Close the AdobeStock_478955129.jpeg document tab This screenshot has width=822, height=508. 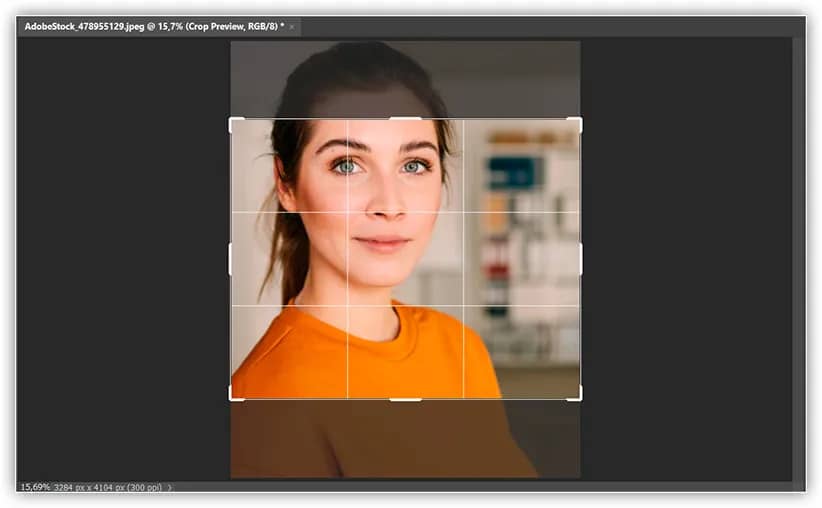click(292, 27)
